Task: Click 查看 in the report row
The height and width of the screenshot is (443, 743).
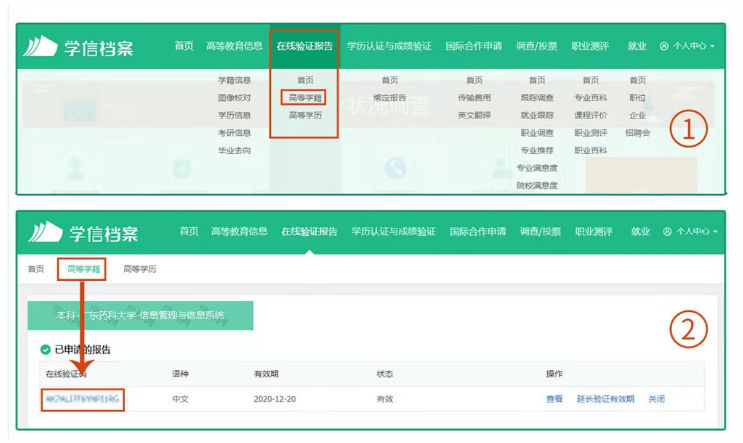Action: pos(554,399)
